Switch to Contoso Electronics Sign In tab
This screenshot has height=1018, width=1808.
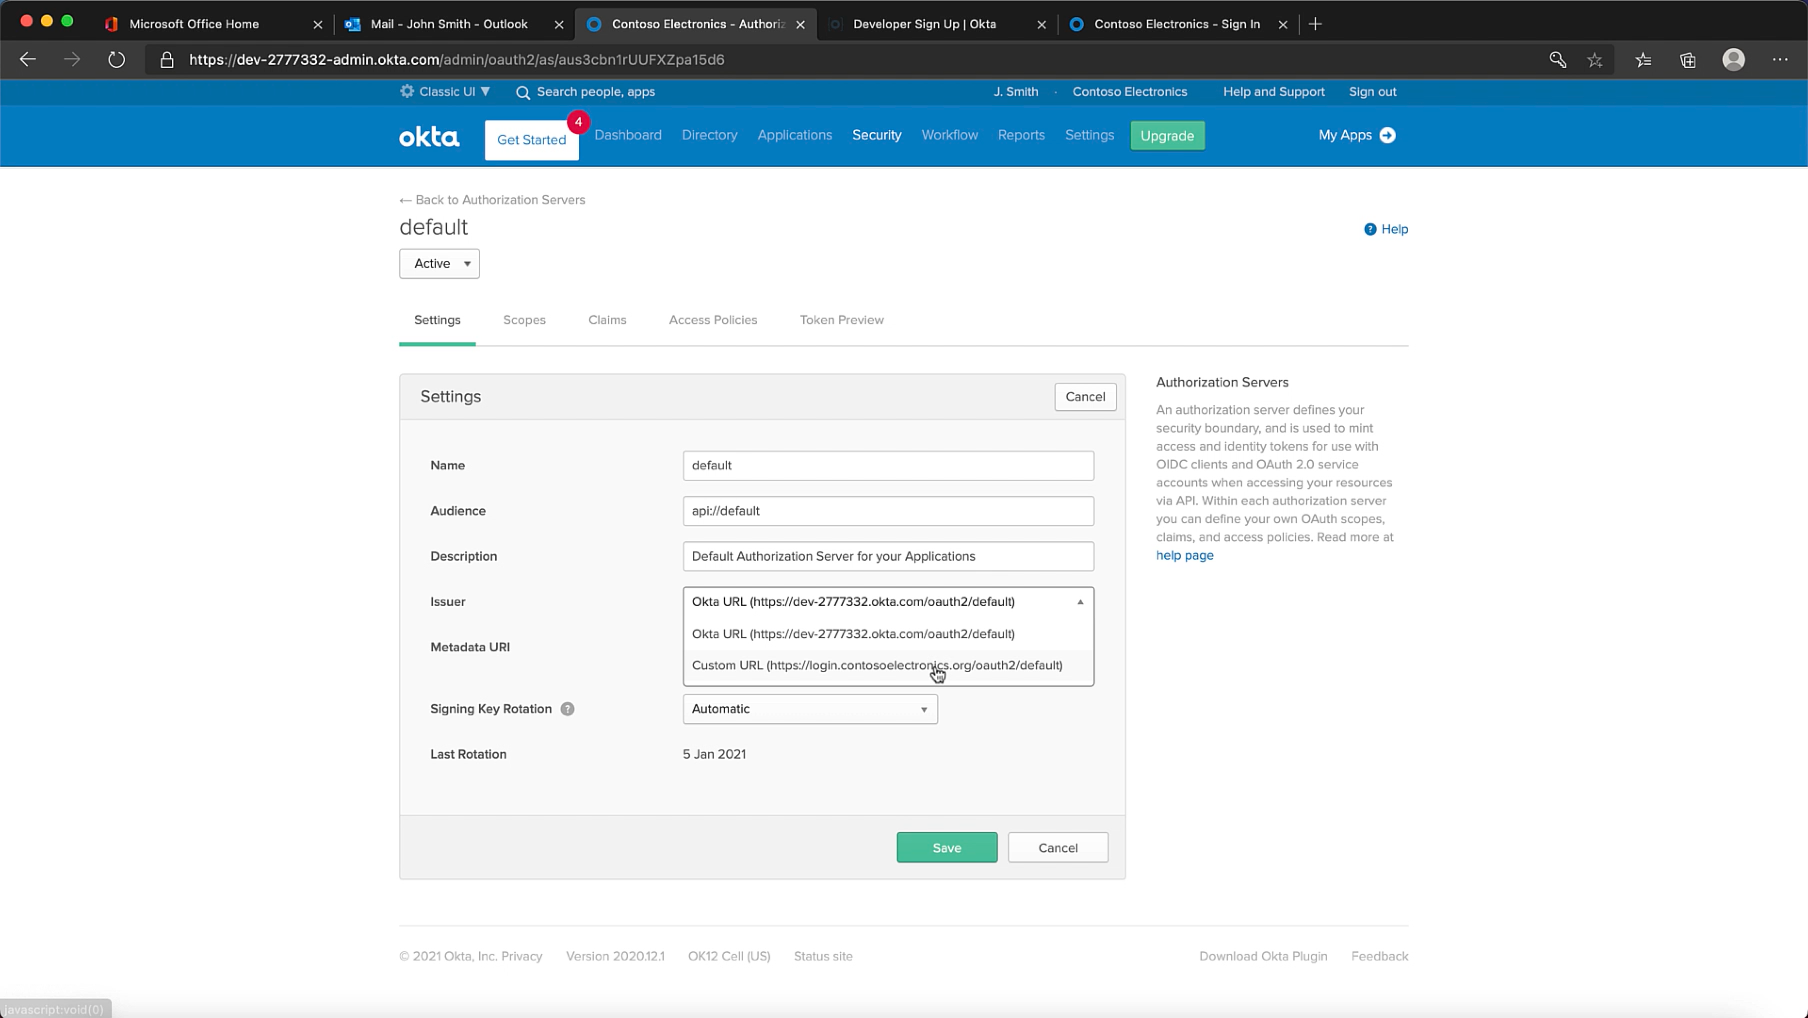[1177, 24]
